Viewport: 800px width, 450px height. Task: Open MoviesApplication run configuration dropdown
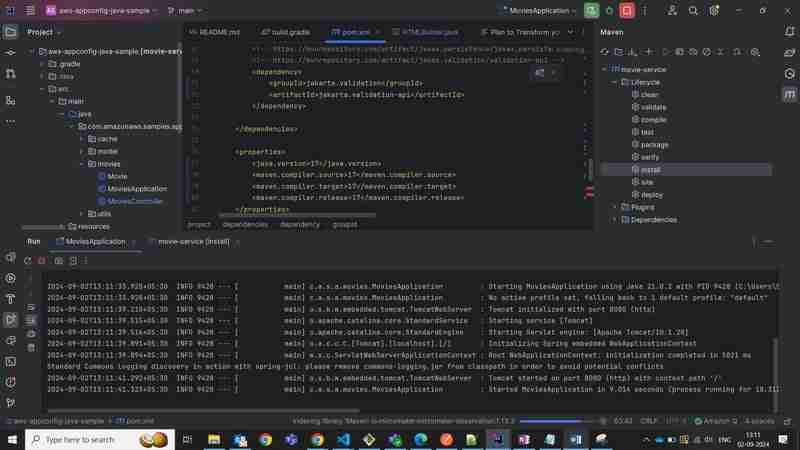539,10
